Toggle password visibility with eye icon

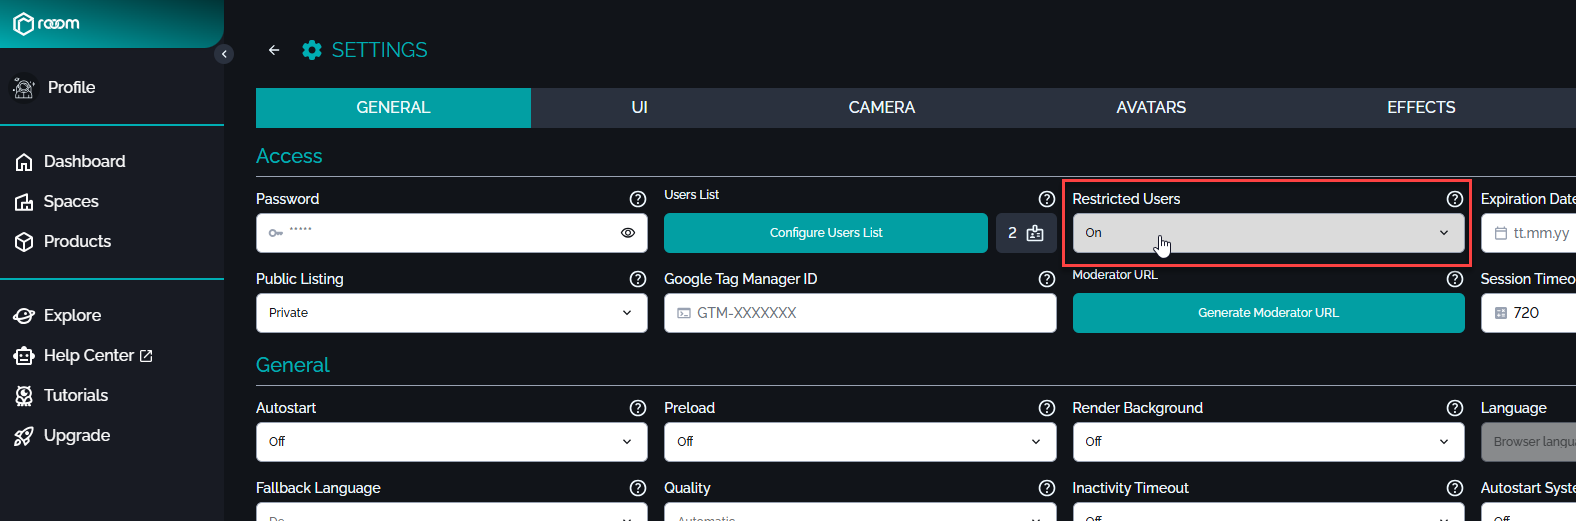[x=628, y=233]
